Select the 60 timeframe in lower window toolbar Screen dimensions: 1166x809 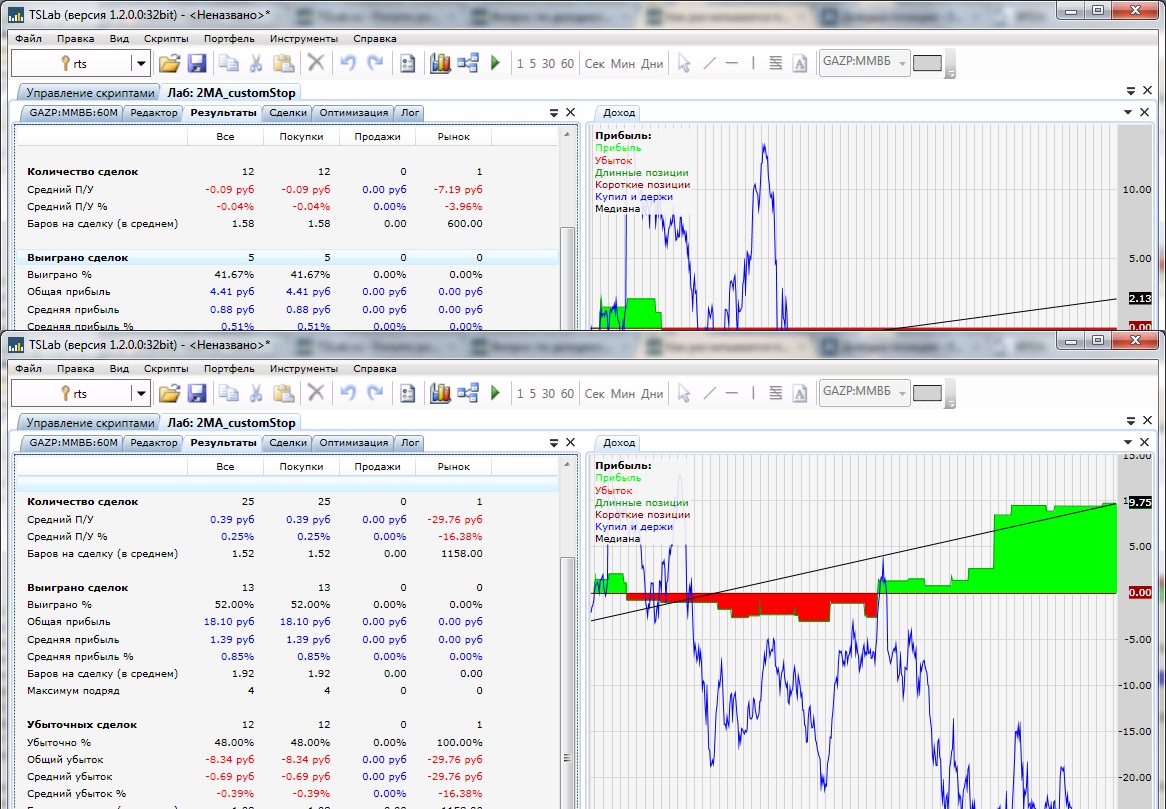(x=567, y=394)
